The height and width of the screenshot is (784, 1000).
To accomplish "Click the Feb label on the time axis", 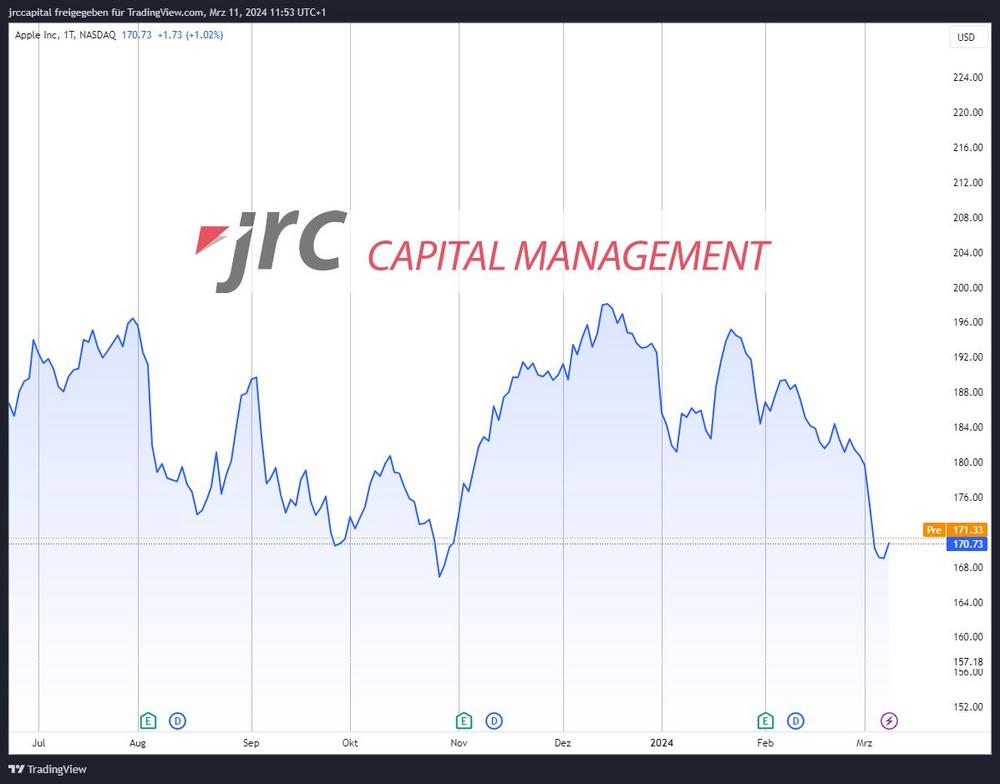I will [x=765, y=743].
